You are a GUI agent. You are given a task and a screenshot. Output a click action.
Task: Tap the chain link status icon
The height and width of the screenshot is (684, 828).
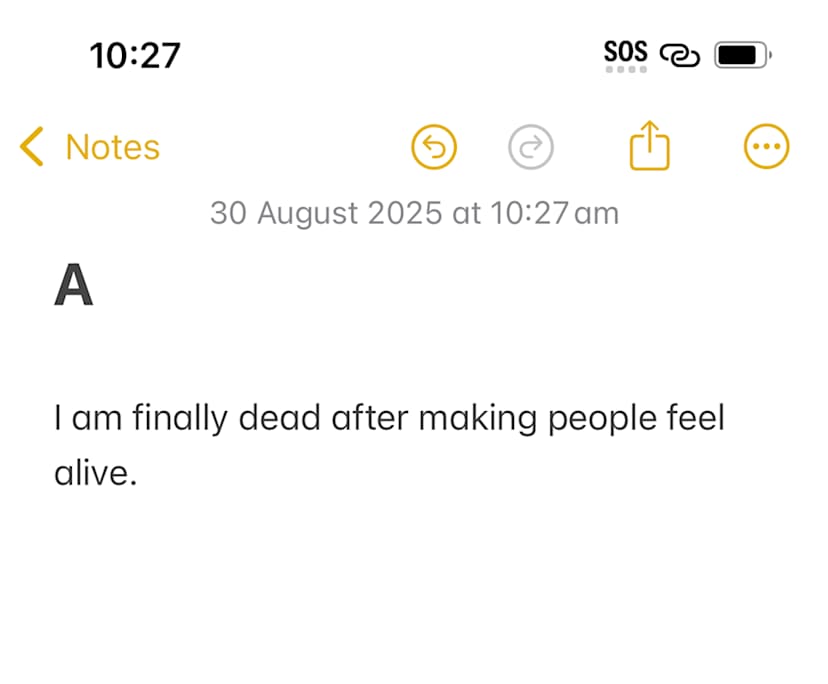pyautogui.click(x=680, y=54)
